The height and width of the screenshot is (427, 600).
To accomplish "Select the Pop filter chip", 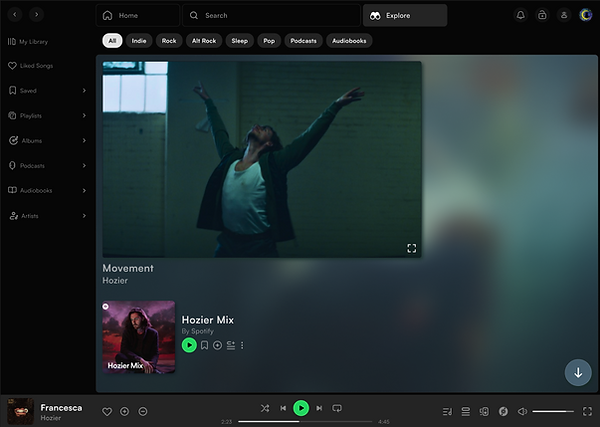I will tap(269, 41).
